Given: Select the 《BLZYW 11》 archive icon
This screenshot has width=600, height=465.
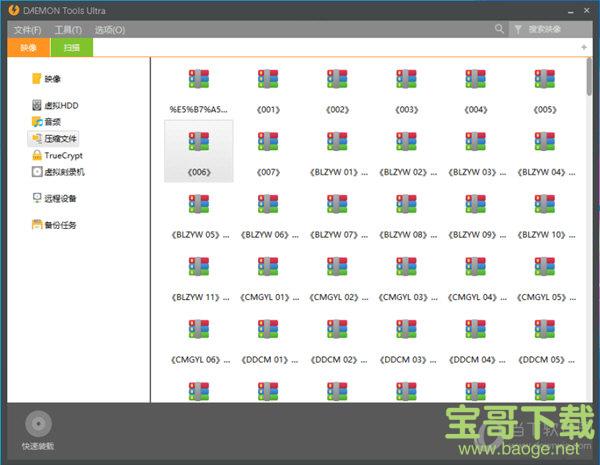Looking at the screenshot, I should [x=199, y=266].
